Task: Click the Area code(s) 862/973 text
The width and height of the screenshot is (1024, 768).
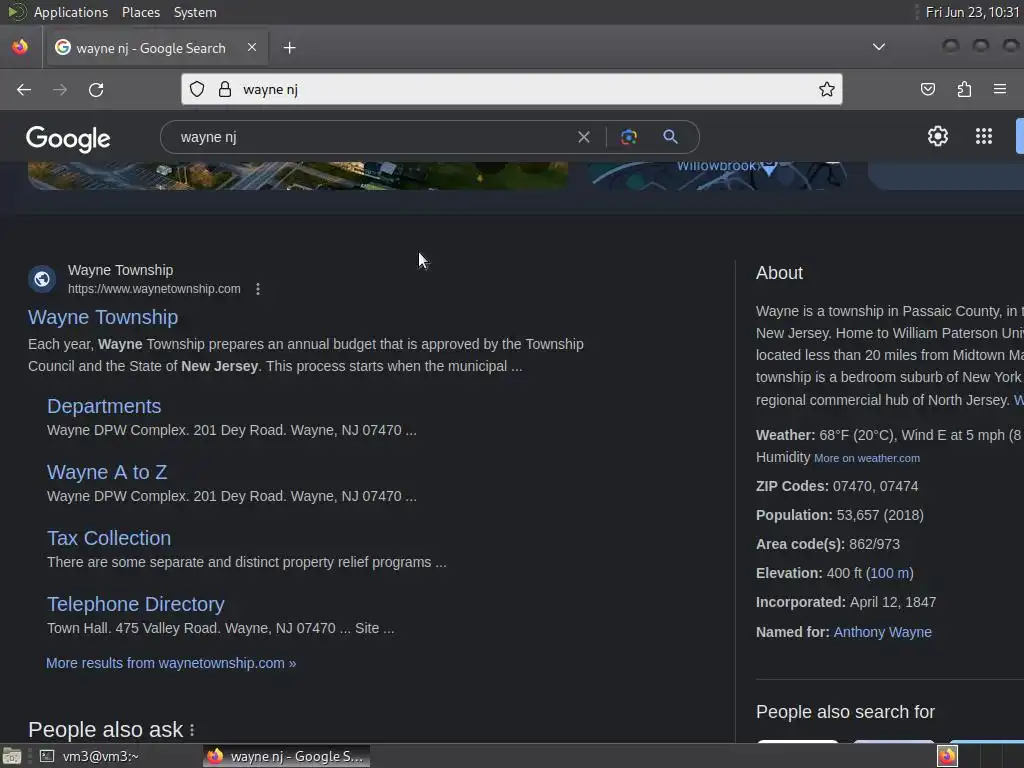Action: click(x=827, y=545)
